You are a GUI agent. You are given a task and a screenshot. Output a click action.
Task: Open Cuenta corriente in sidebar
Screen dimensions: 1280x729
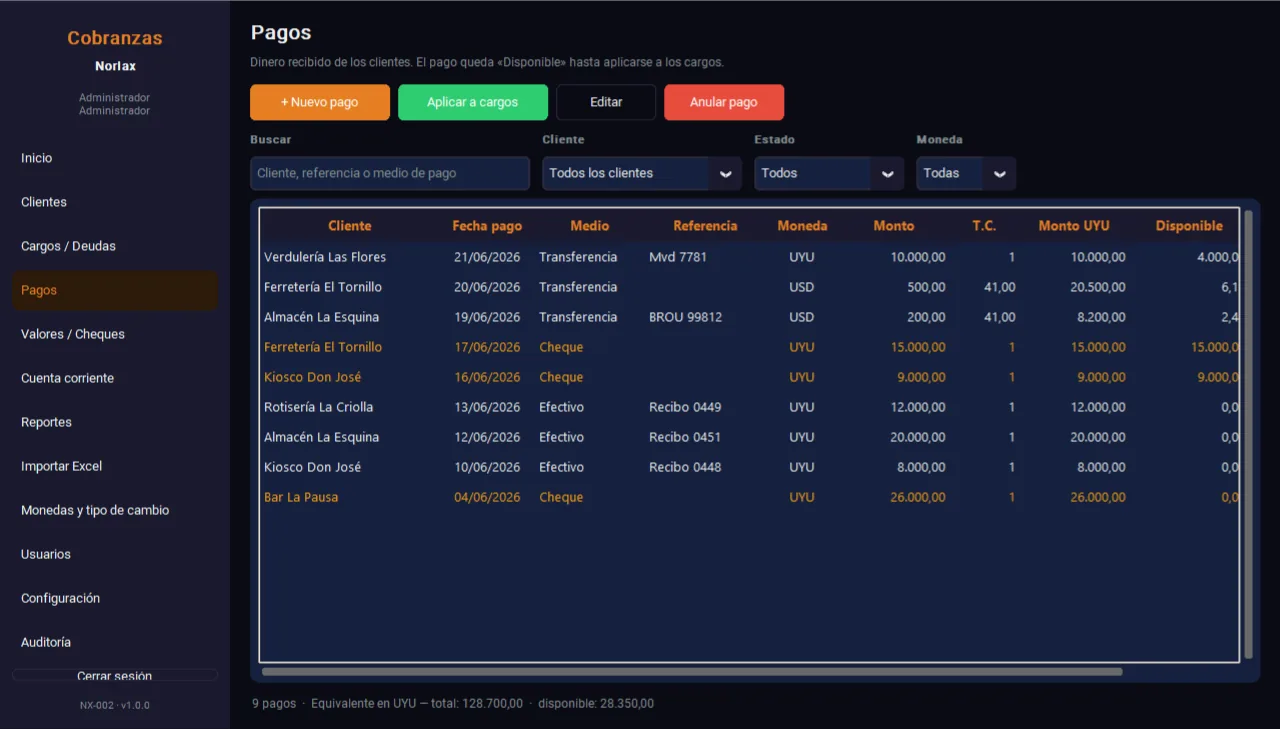[115, 378]
